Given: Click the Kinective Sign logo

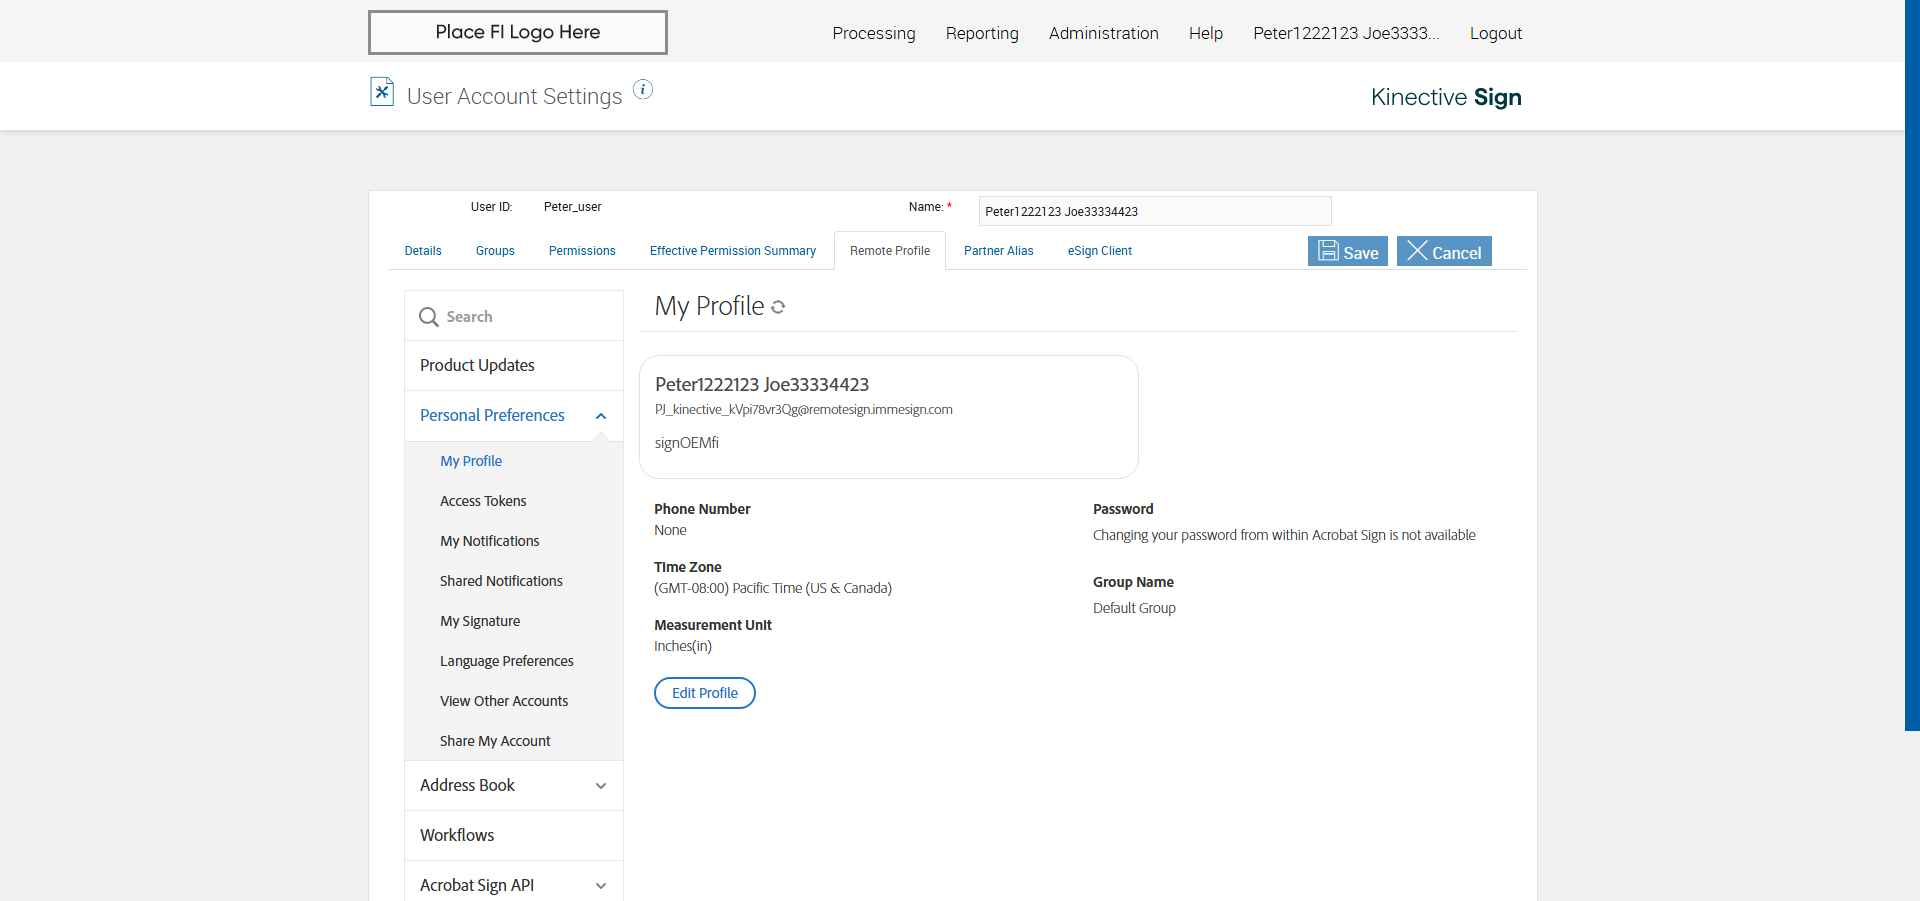Looking at the screenshot, I should (1446, 97).
